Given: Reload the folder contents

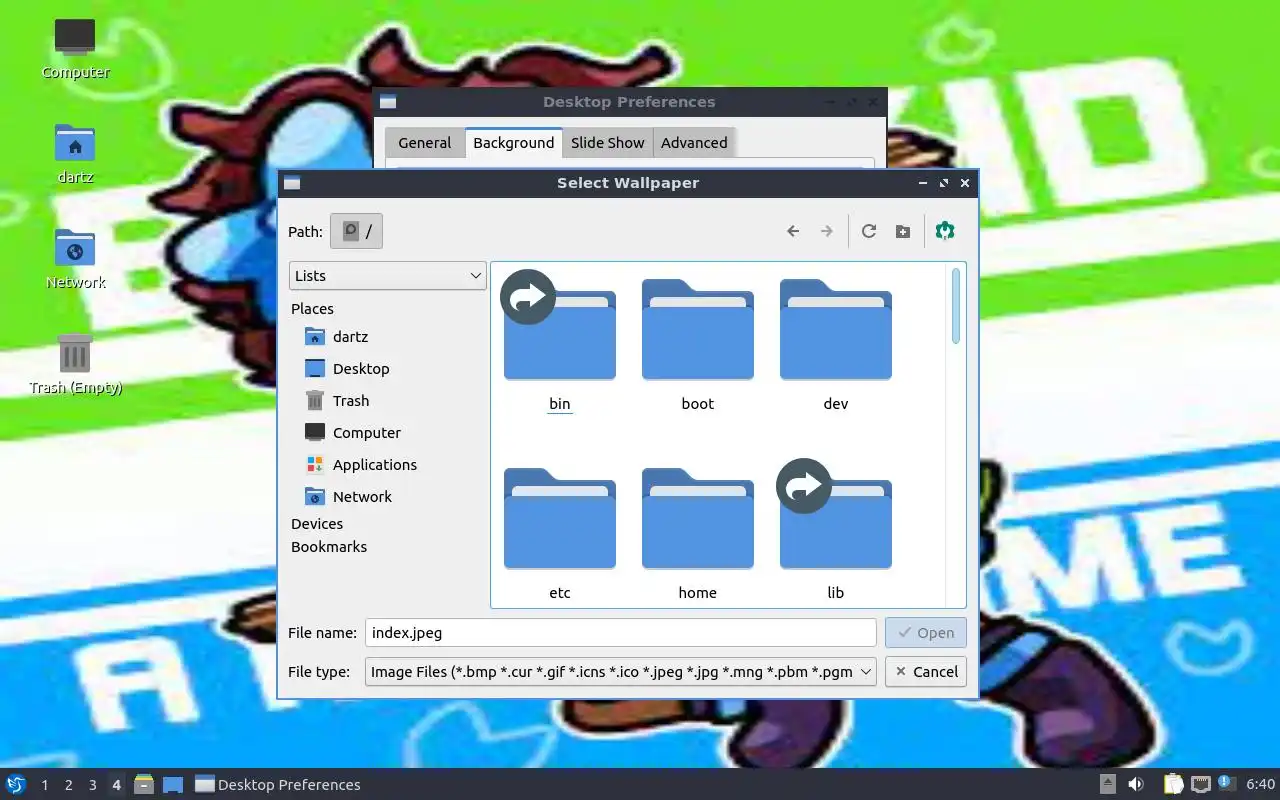Looking at the screenshot, I should pyautogui.click(x=869, y=231).
